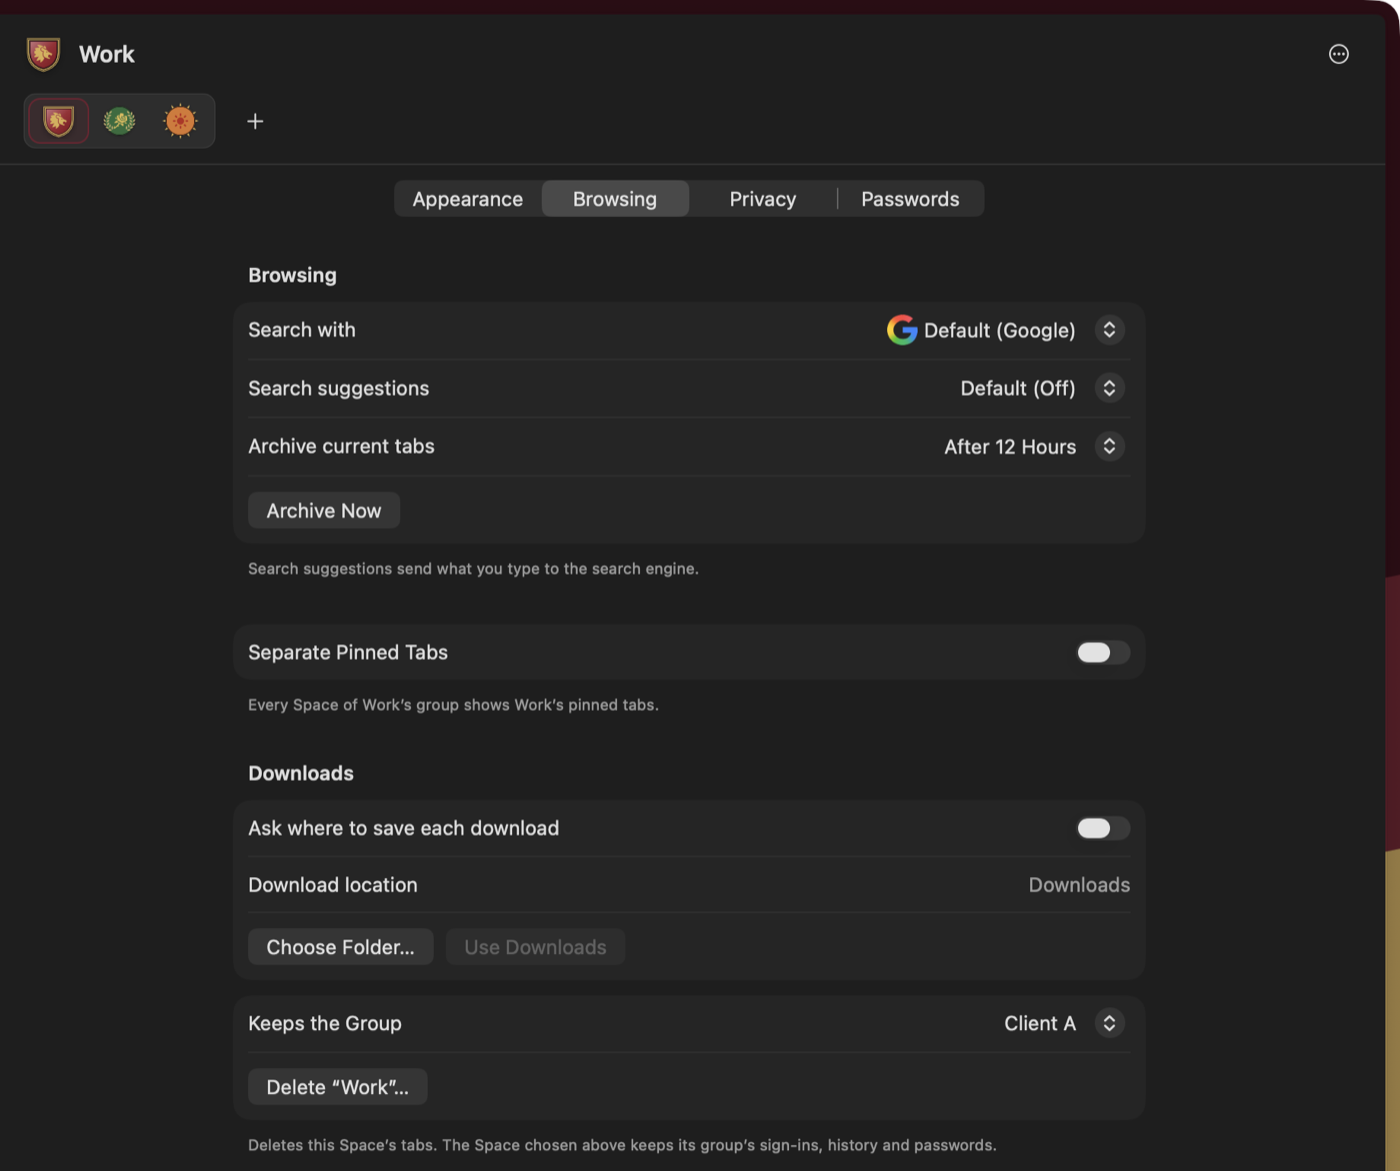Select the orange sun Space icon
The width and height of the screenshot is (1400, 1171).
(x=180, y=121)
